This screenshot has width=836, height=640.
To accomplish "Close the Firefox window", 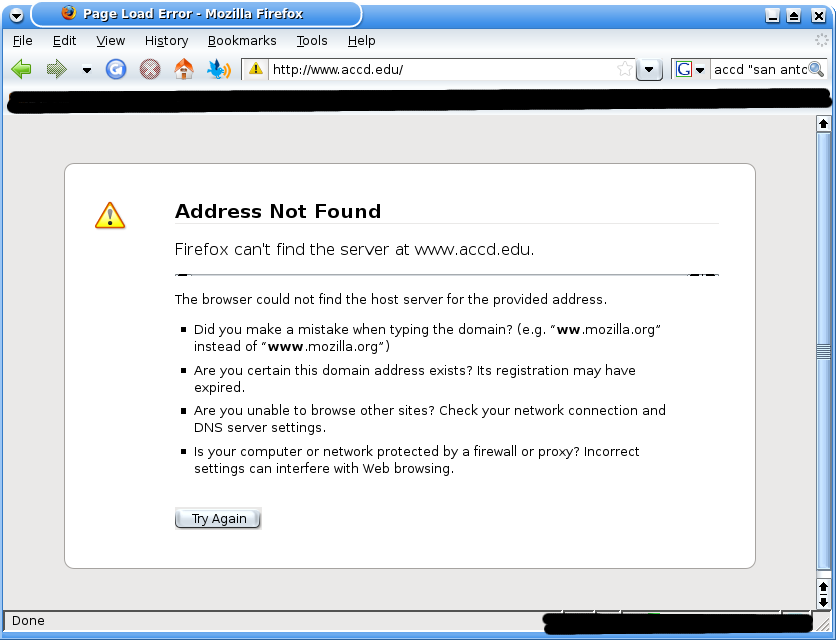I will click(818, 15).
